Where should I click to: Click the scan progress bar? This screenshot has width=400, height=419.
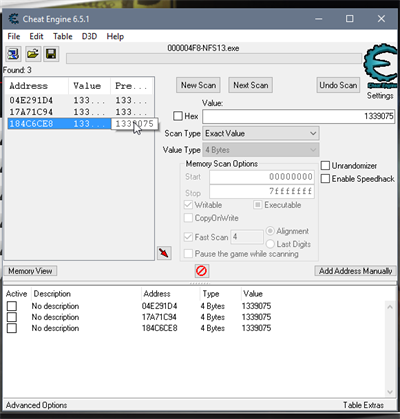(214, 58)
